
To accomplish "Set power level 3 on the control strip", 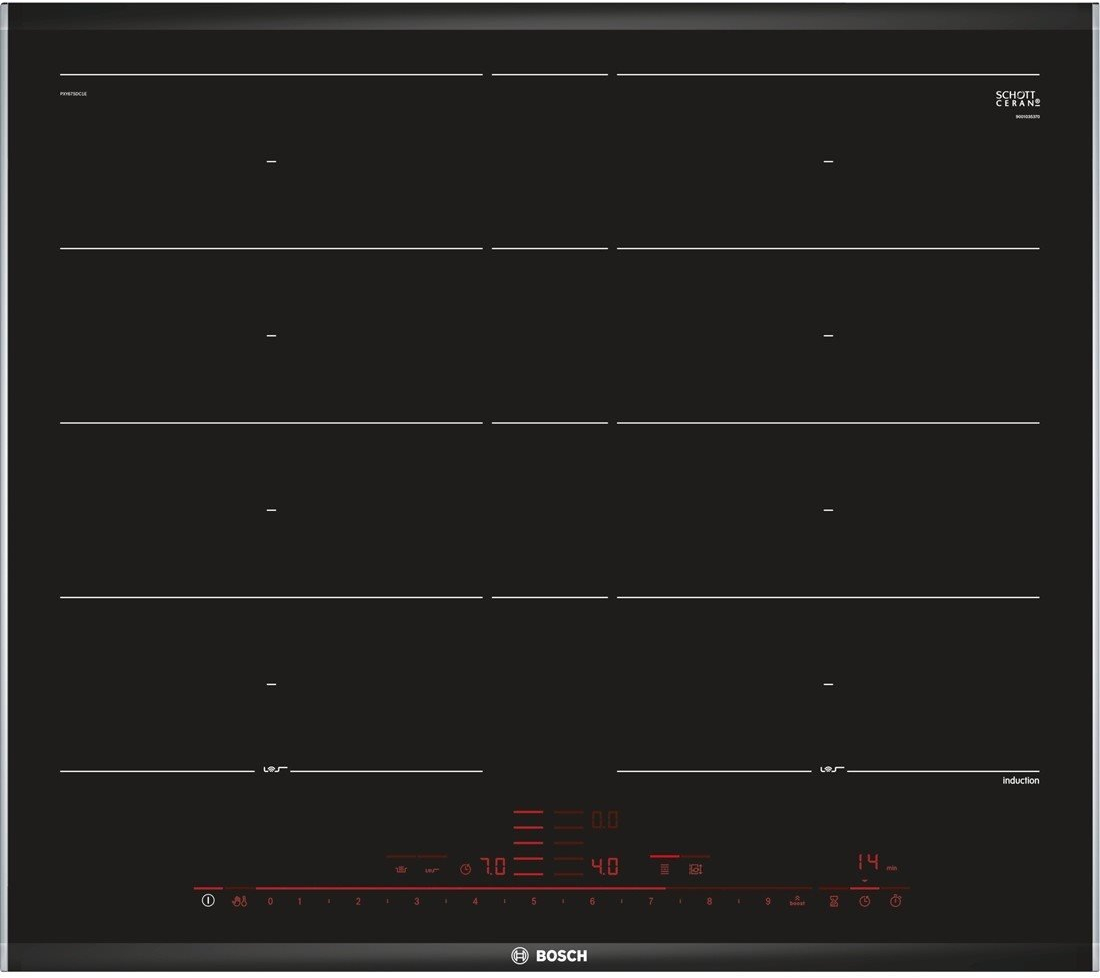I will [x=417, y=902].
